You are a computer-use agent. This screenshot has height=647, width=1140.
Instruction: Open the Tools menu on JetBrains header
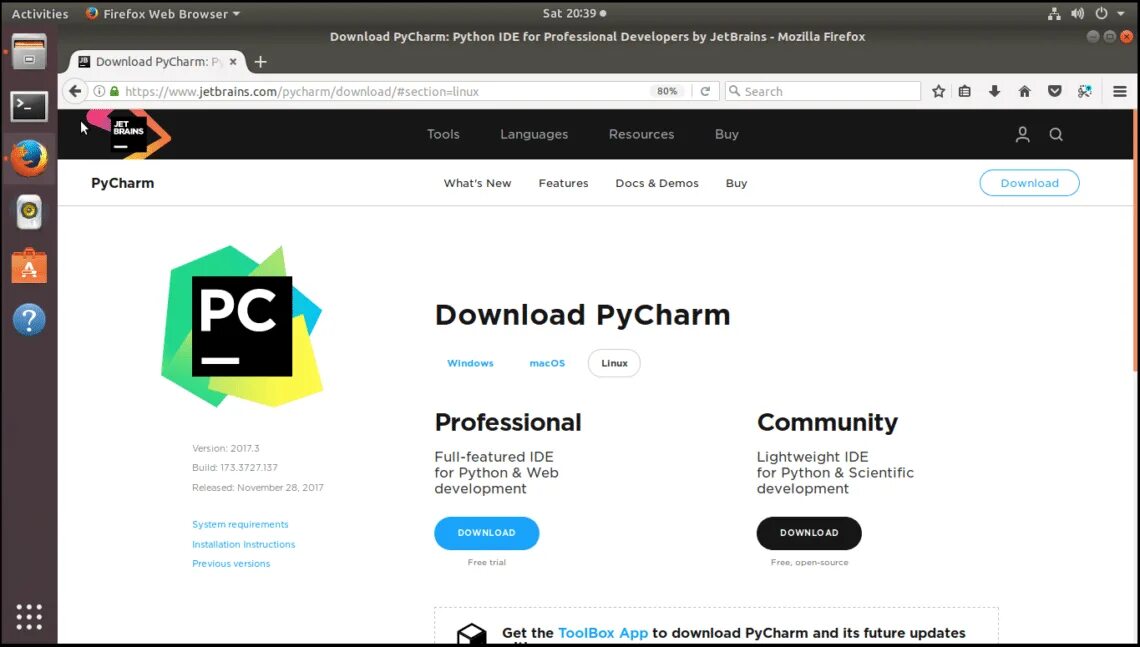coord(443,134)
